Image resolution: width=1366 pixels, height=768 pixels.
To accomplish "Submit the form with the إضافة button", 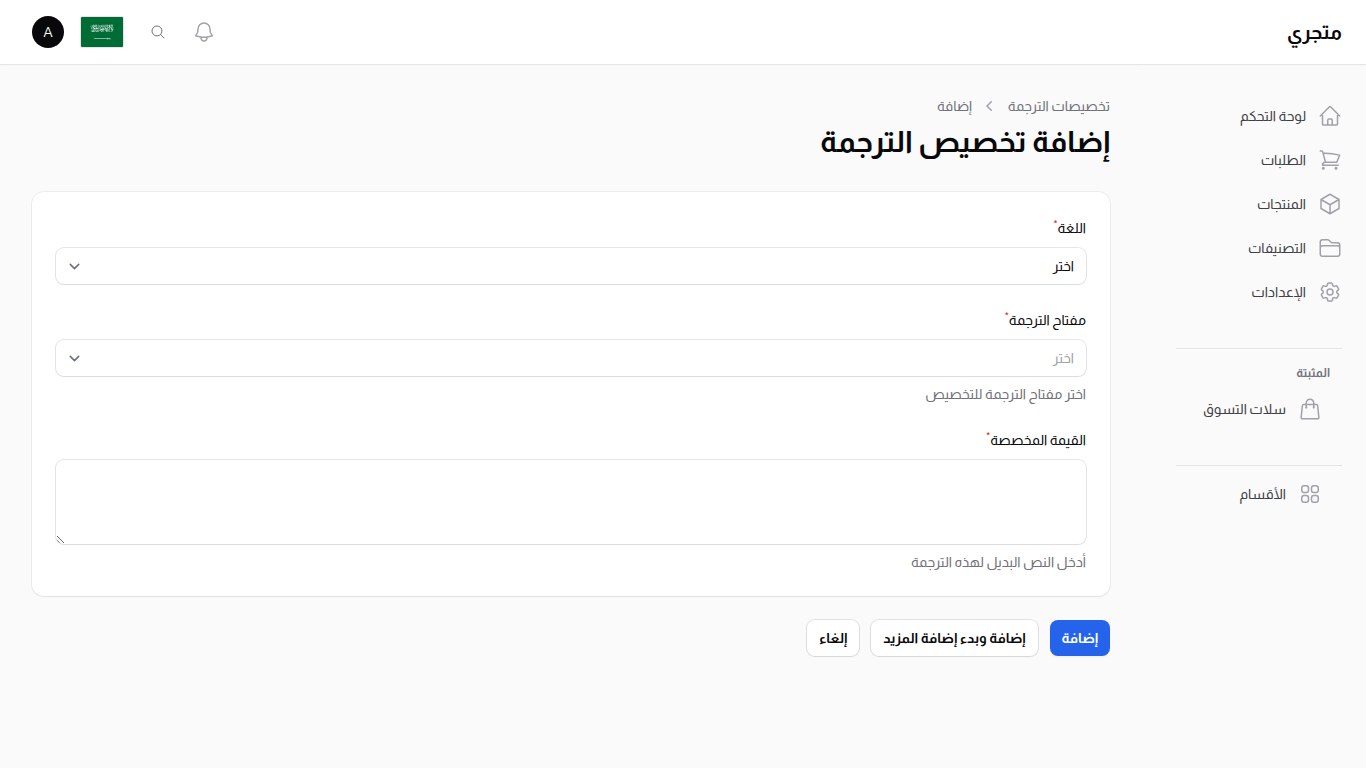I will coord(1079,637).
